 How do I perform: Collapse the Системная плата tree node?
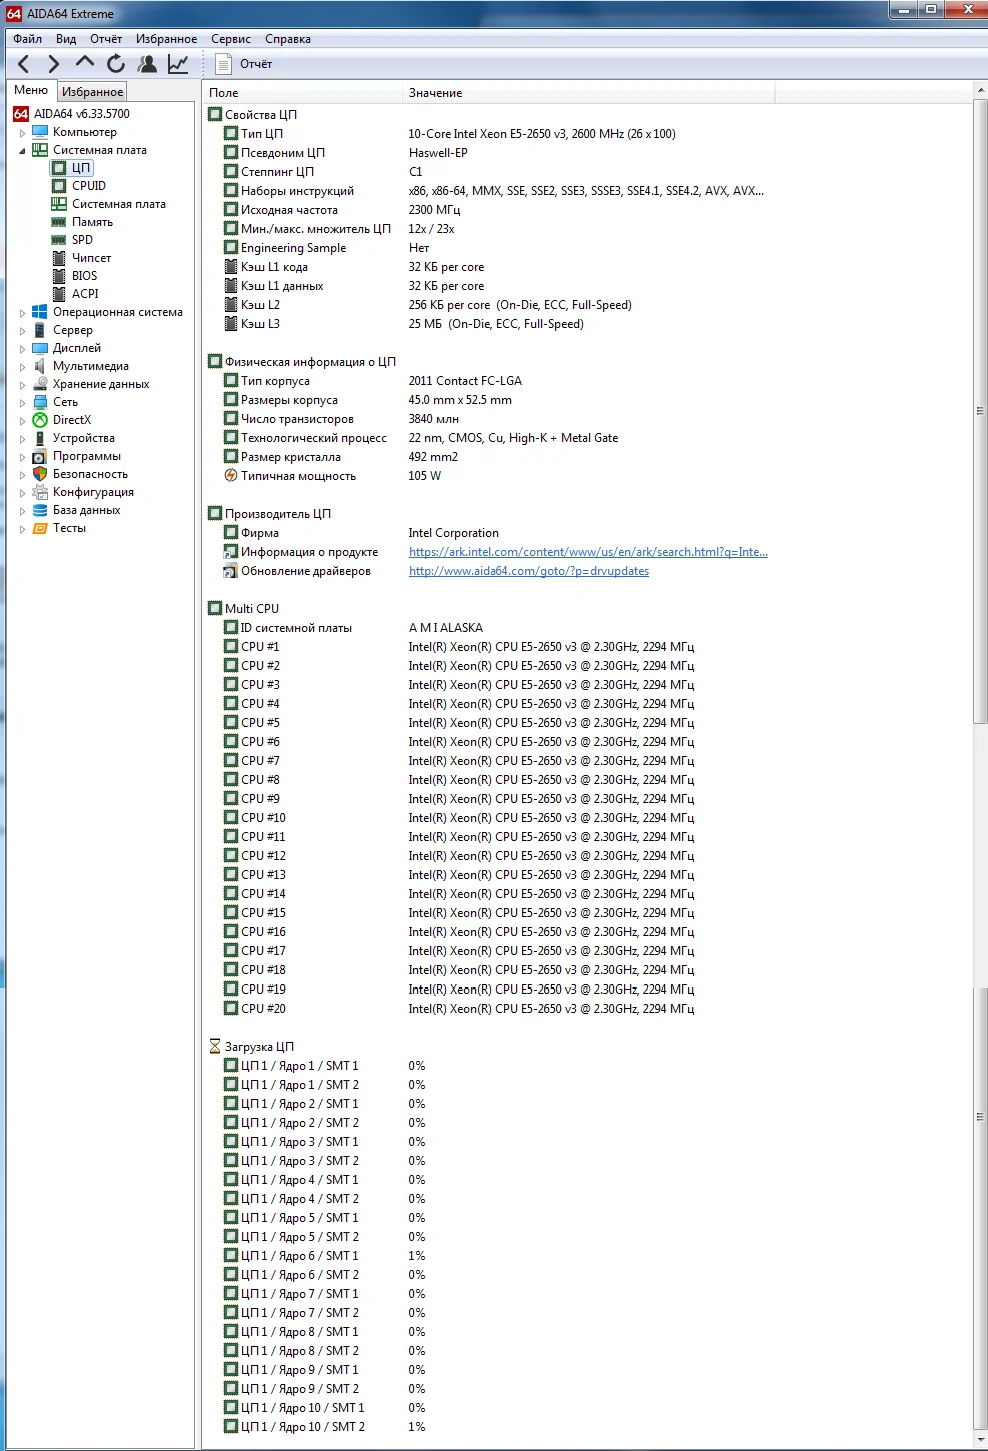pyautogui.click(x=23, y=150)
